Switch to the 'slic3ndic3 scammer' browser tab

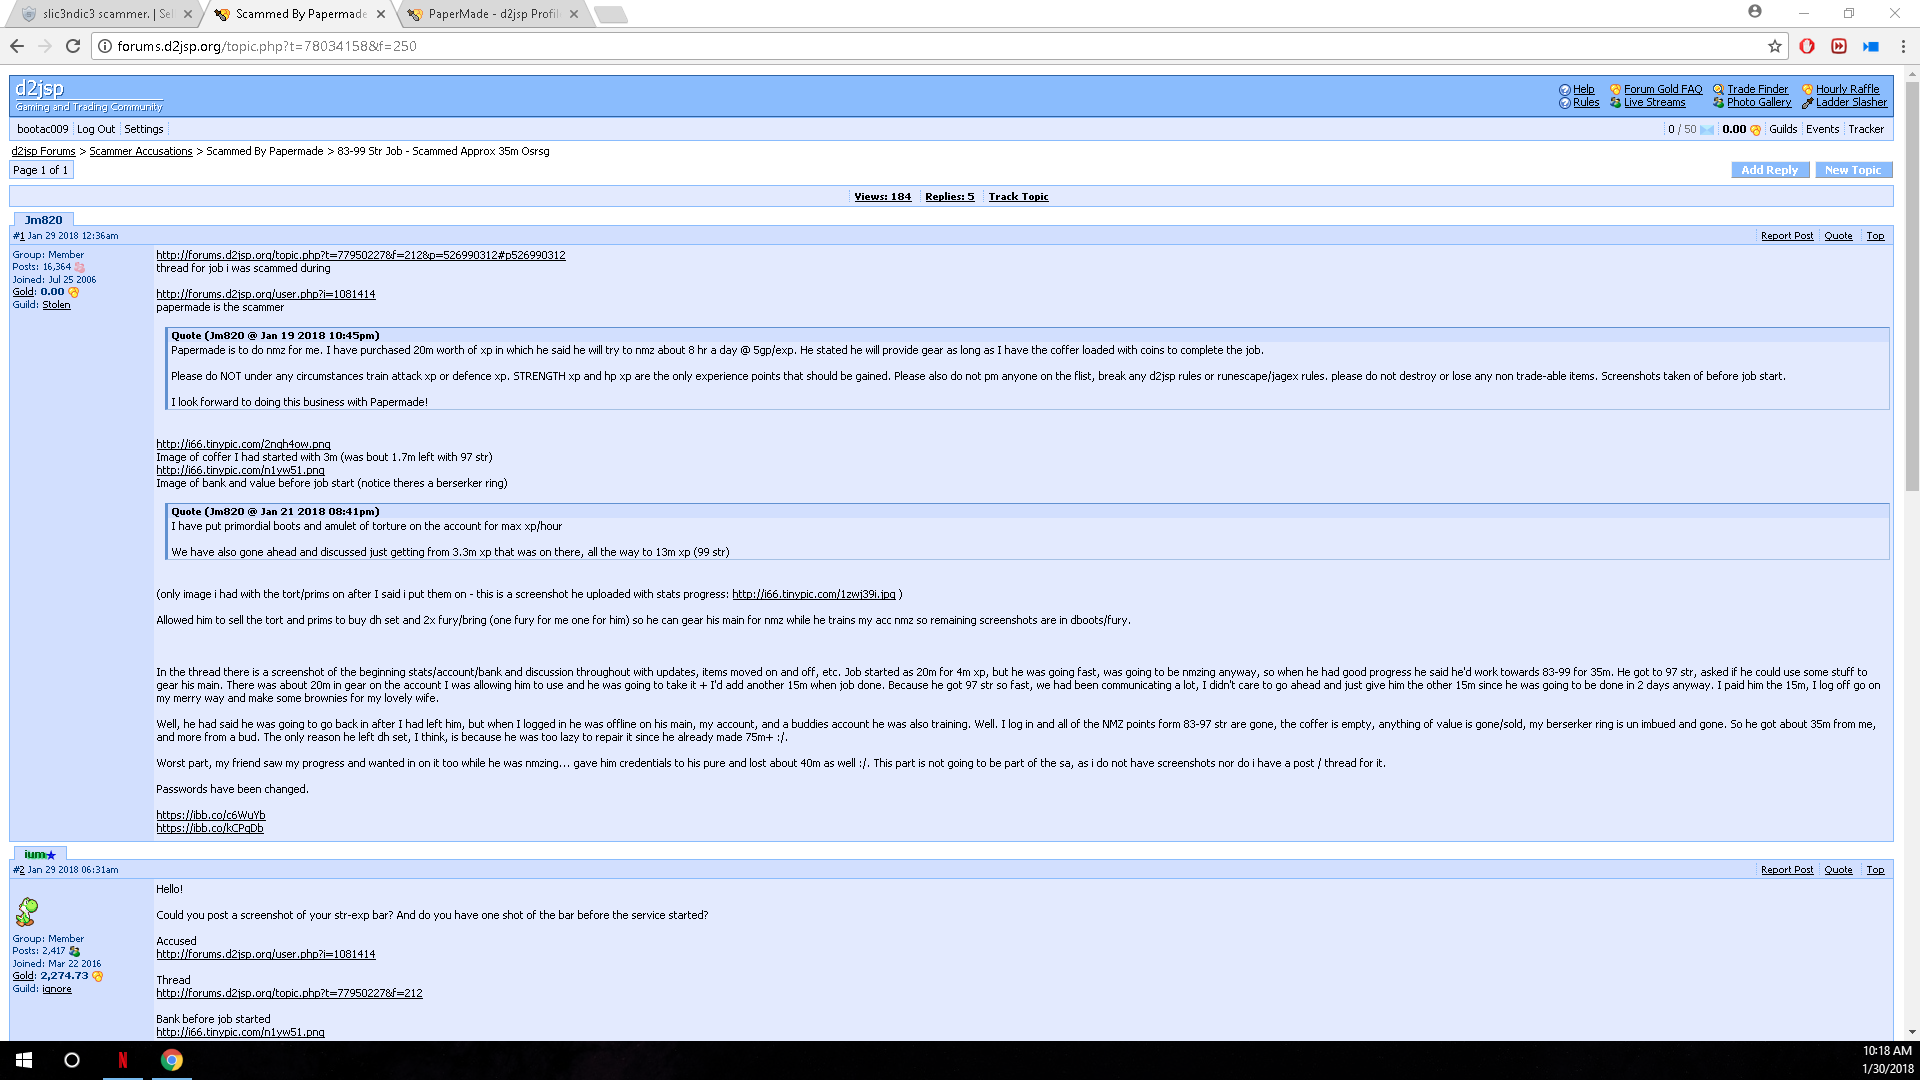pyautogui.click(x=105, y=14)
